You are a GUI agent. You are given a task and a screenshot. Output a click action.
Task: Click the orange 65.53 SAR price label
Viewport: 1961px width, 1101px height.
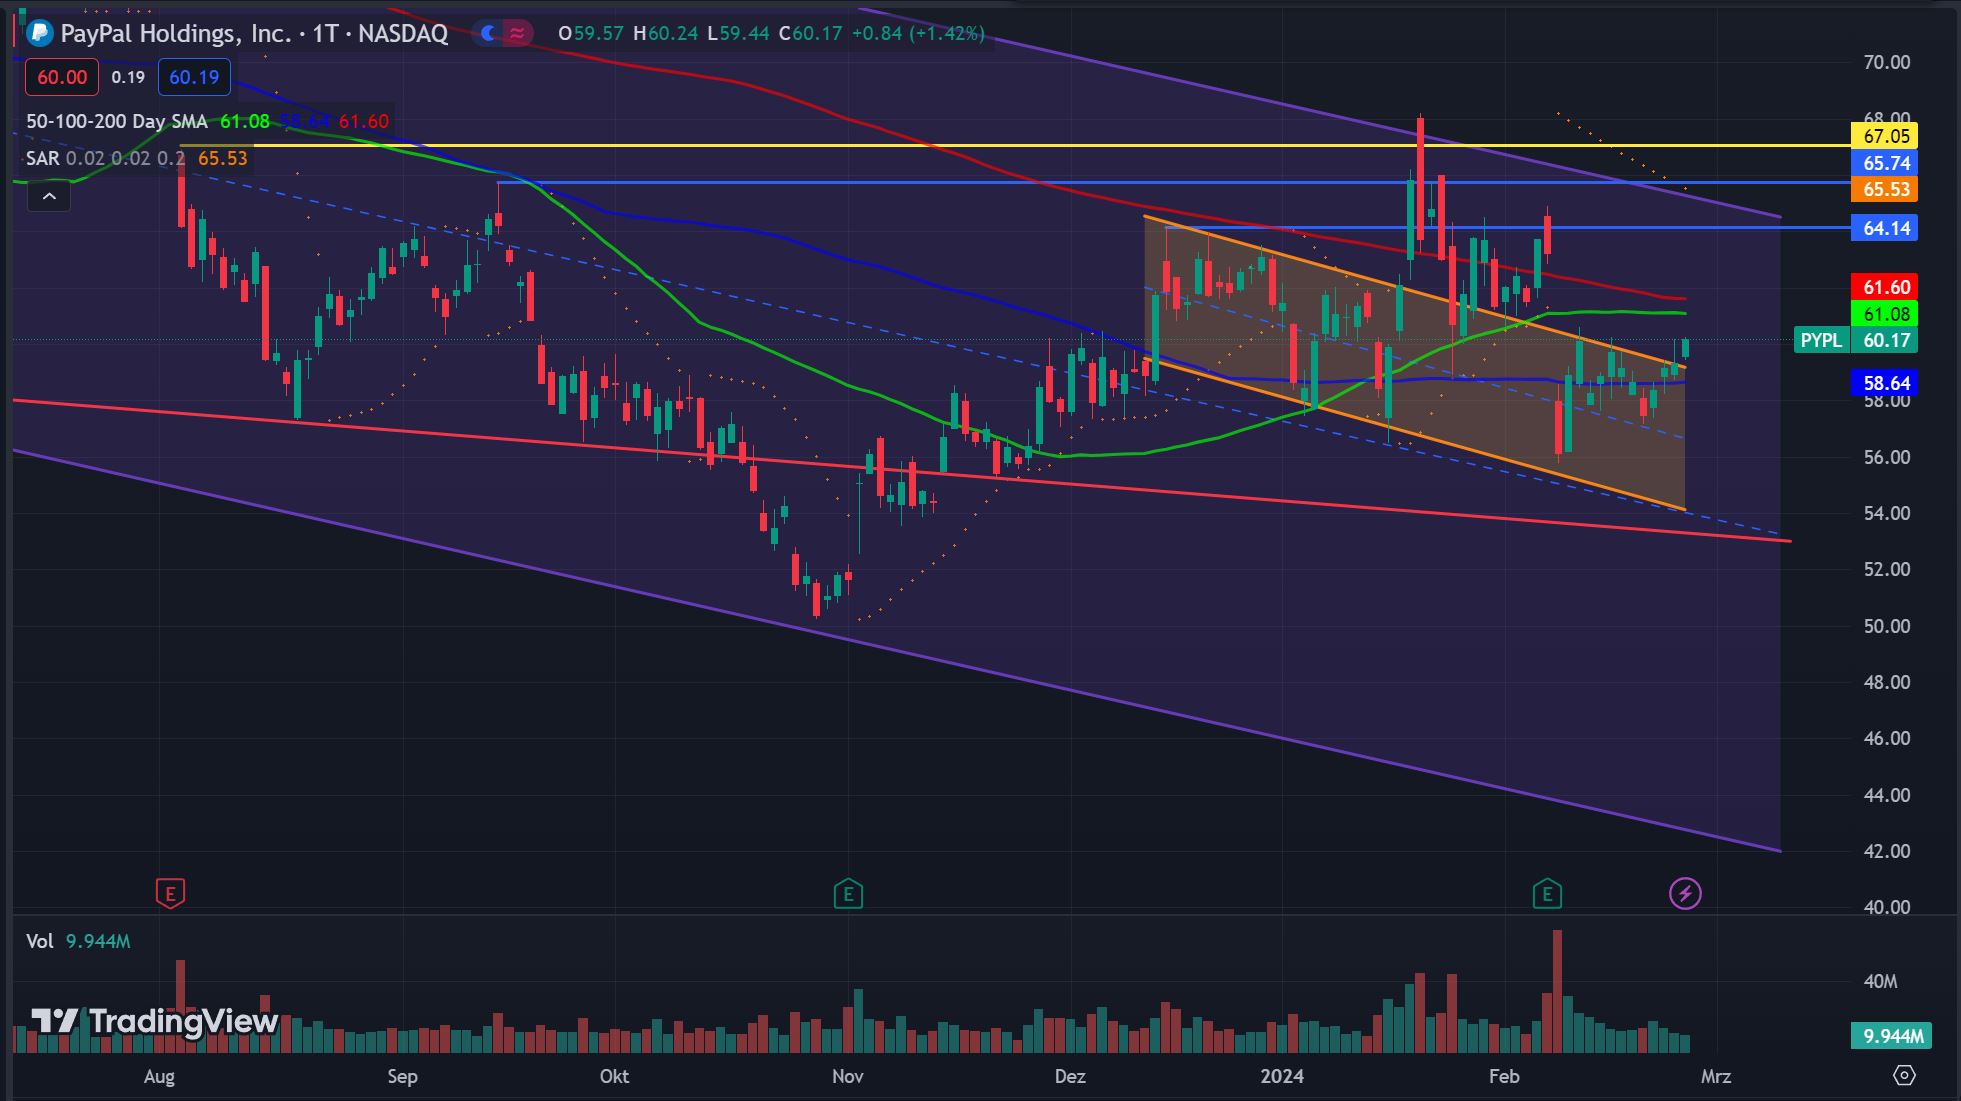[x=1886, y=189]
